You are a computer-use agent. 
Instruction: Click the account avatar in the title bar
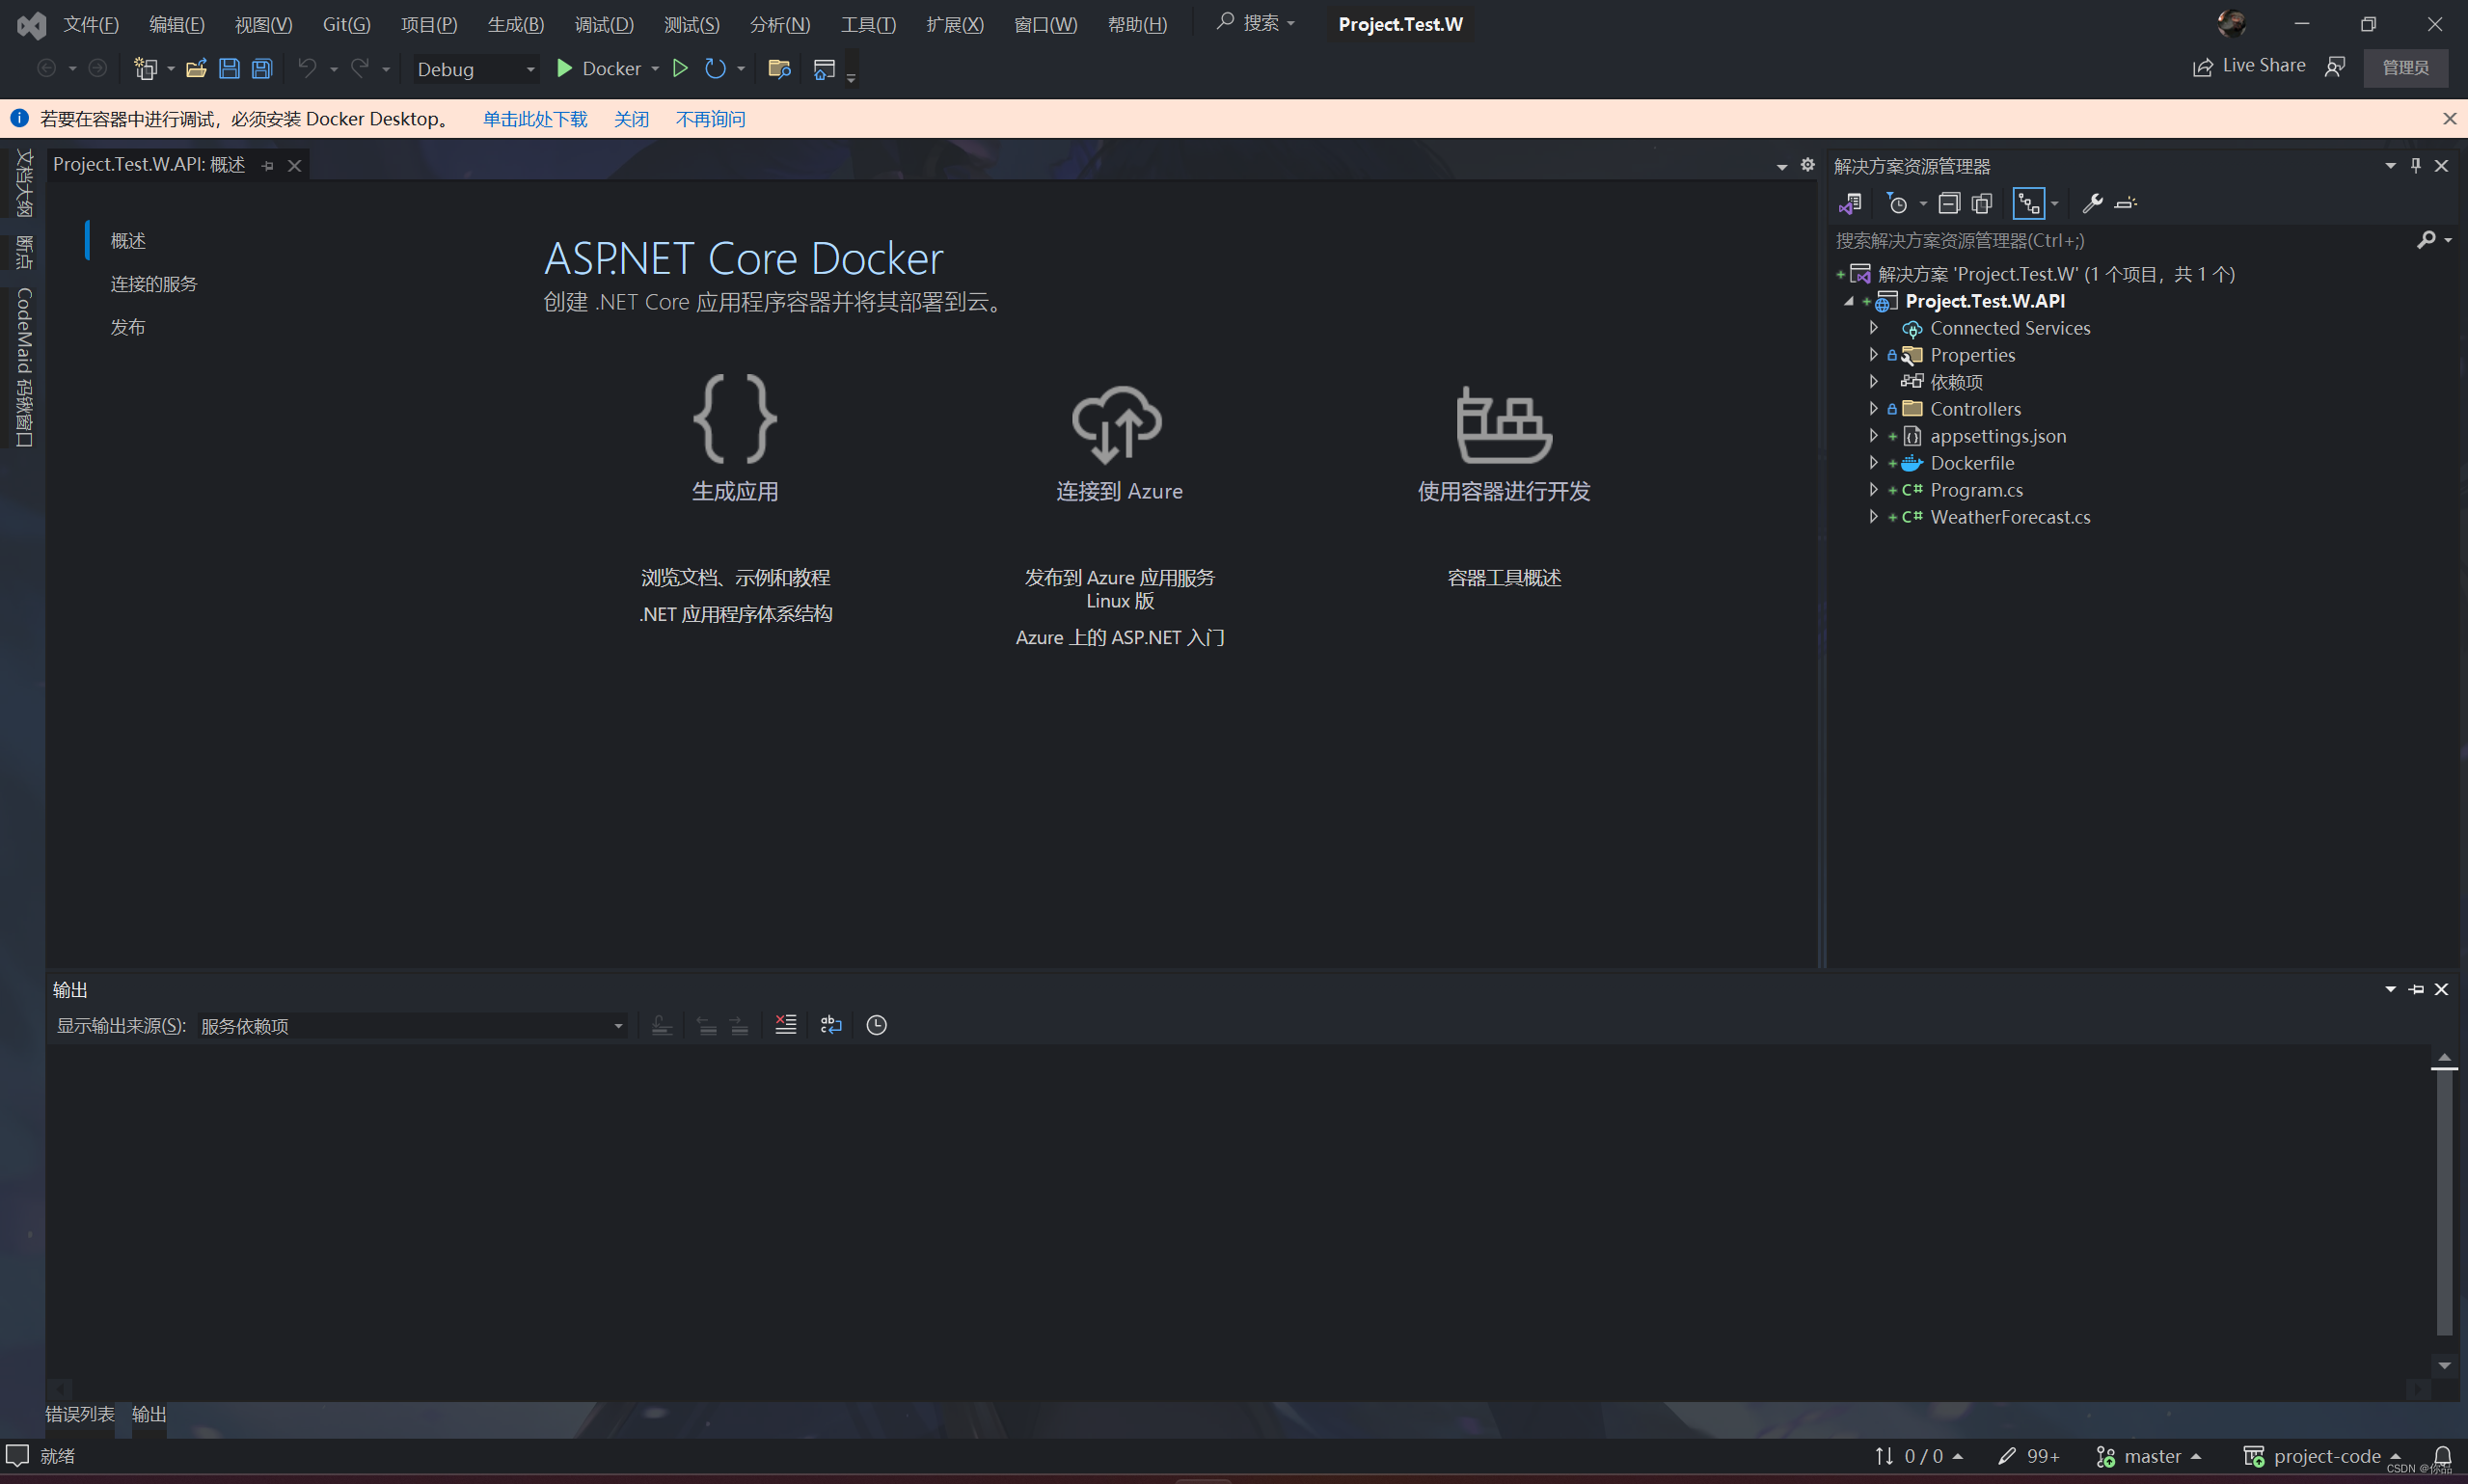click(x=2231, y=23)
